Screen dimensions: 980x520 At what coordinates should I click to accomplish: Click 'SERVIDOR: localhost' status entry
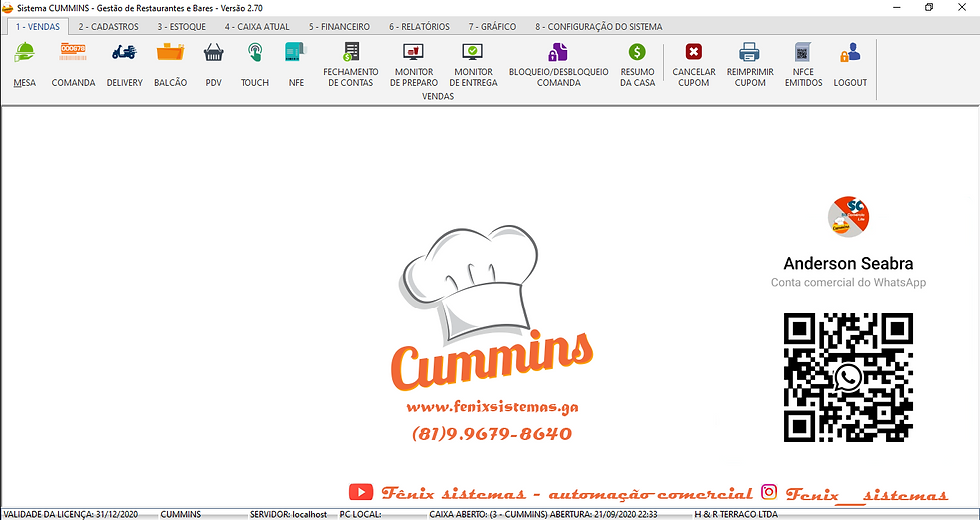point(288,514)
